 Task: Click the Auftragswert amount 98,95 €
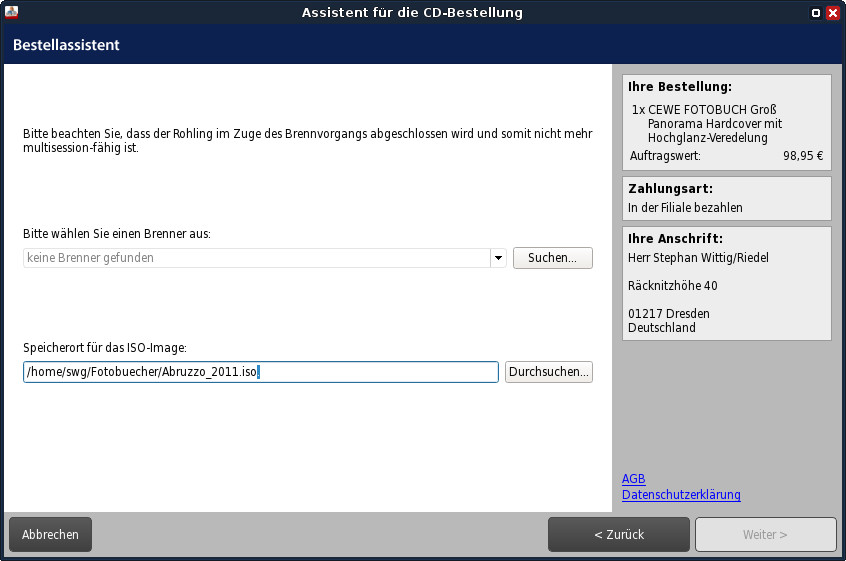click(x=803, y=156)
